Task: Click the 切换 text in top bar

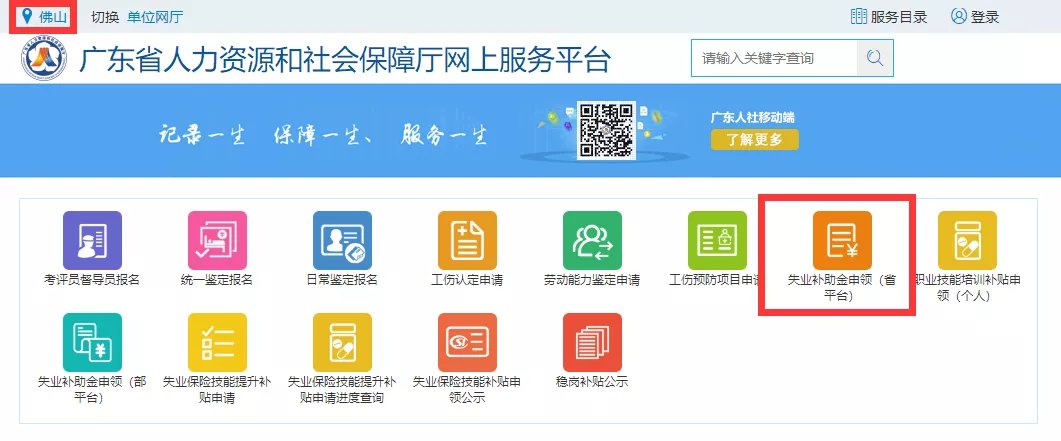Action: coord(105,17)
